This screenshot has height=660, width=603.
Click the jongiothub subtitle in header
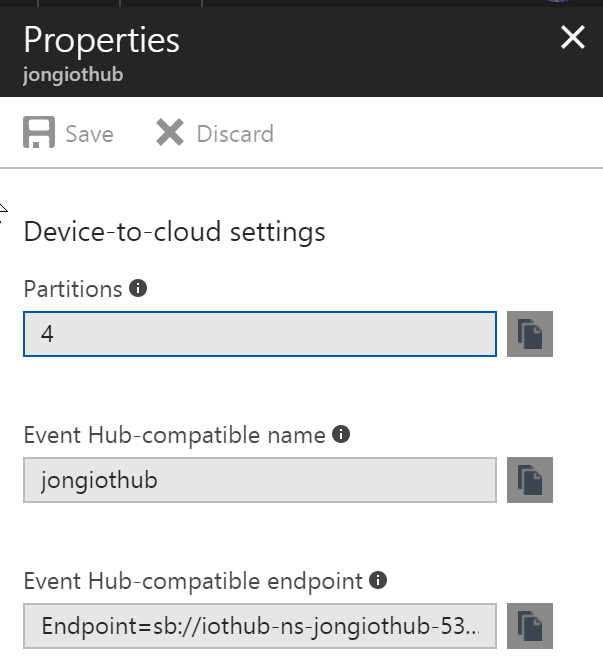pos(73,75)
